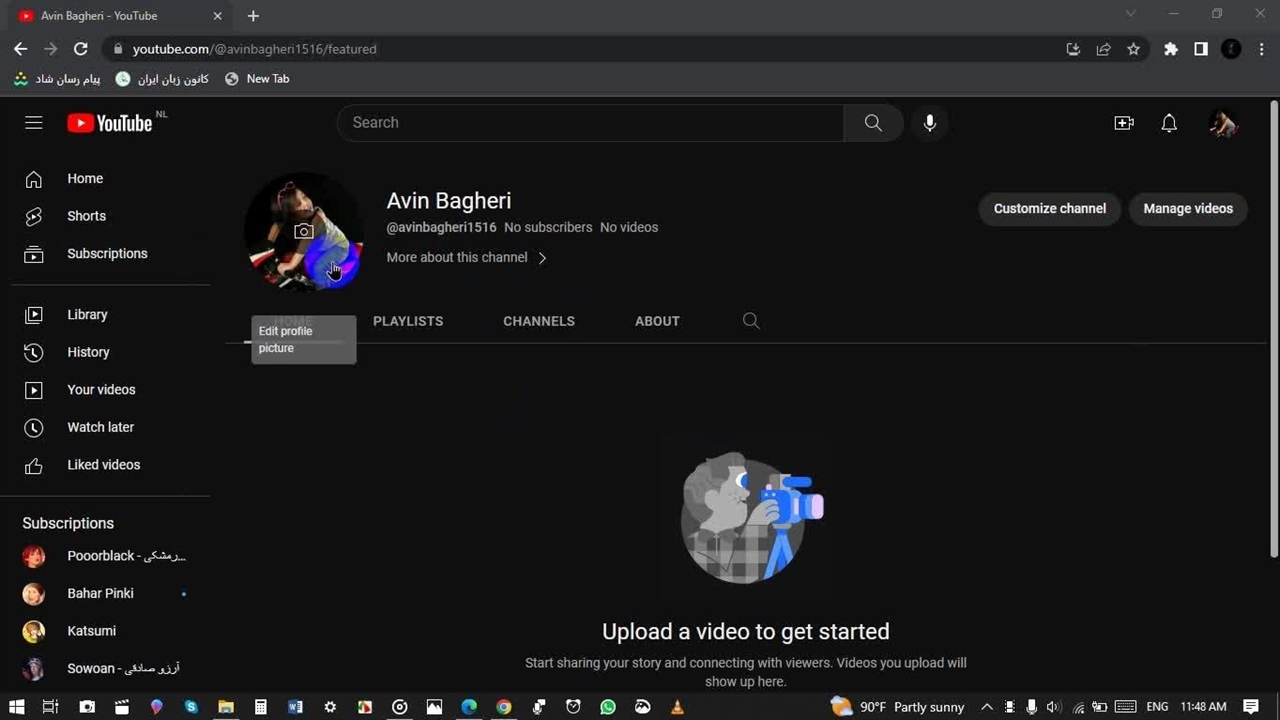Open the channel search magnifier icon
Viewport: 1280px width, 720px height.
(751, 321)
